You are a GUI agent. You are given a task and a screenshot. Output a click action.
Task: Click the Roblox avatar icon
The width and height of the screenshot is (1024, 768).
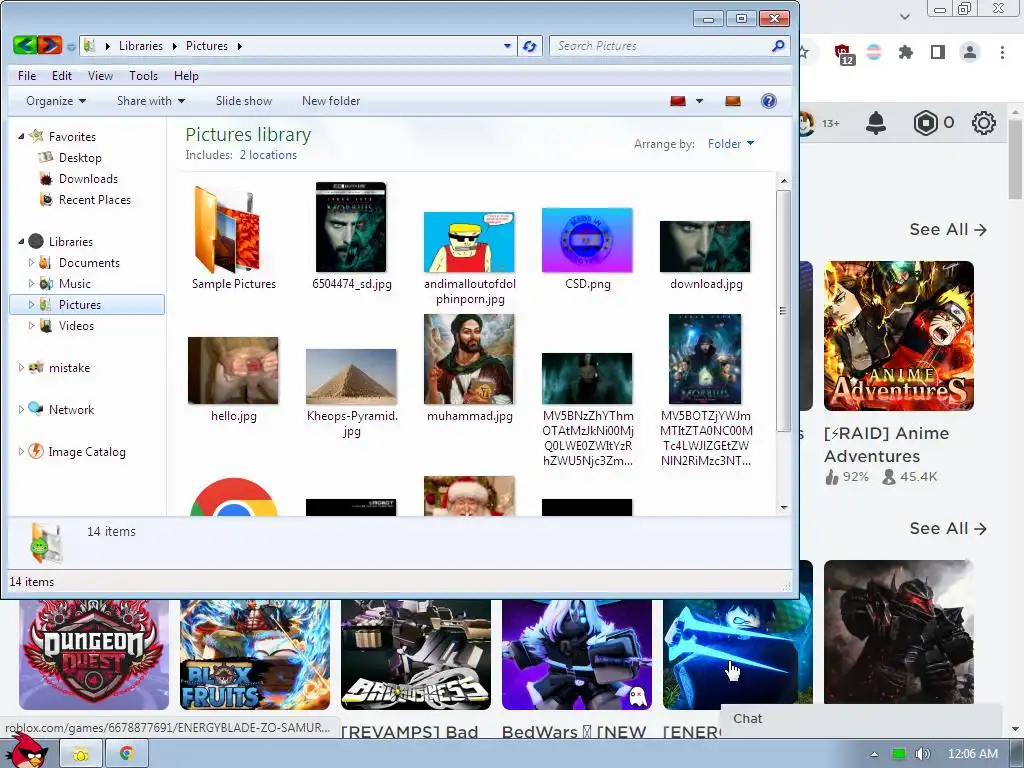coord(808,123)
